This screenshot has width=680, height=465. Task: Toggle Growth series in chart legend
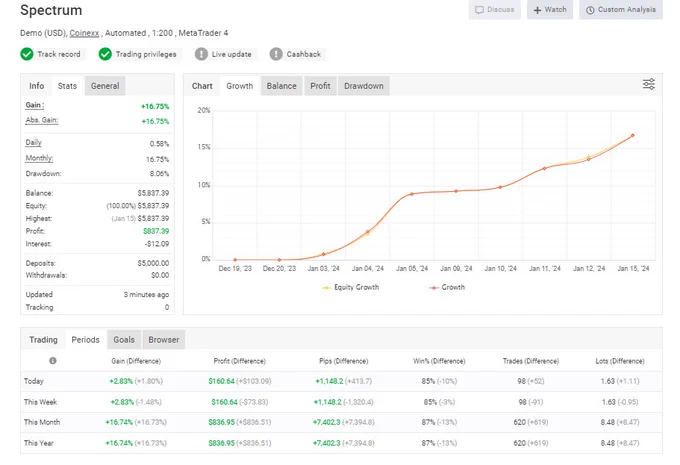click(x=447, y=287)
